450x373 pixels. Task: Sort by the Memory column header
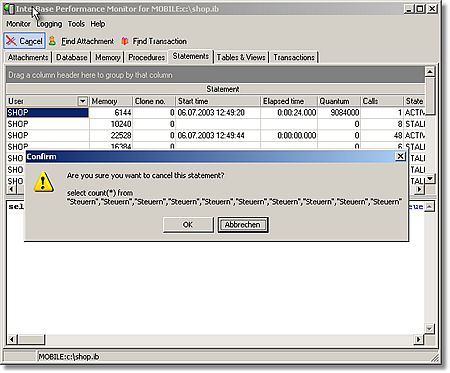tap(111, 101)
